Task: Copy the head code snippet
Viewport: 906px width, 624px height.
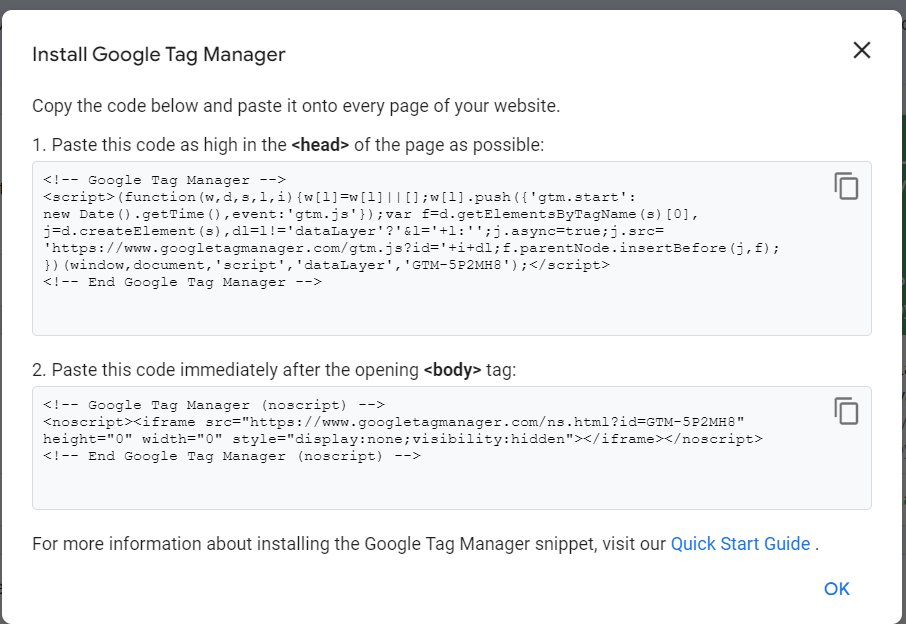Action: (846, 186)
